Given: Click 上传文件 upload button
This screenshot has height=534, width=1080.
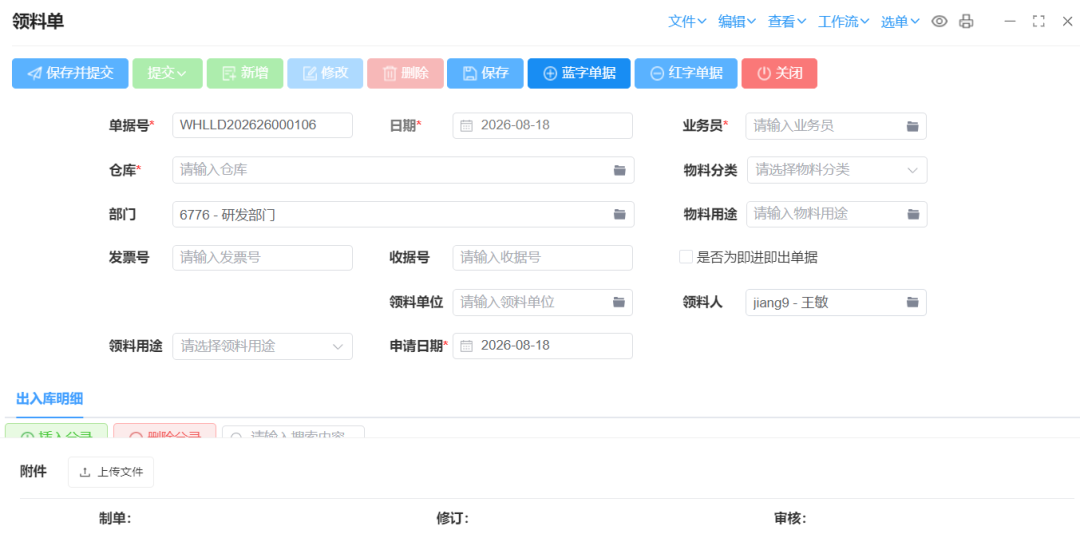Looking at the screenshot, I should pyautogui.click(x=111, y=472).
